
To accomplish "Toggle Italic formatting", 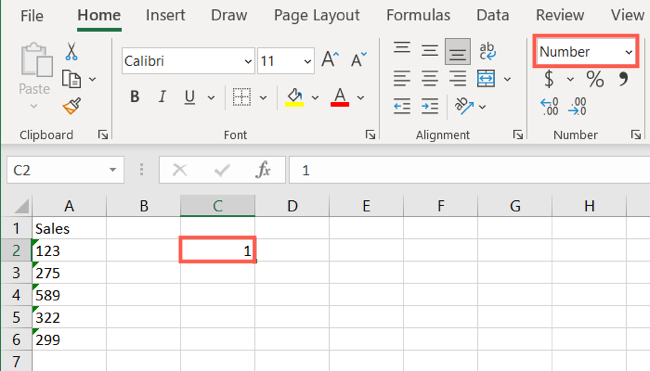I will tap(162, 97).
